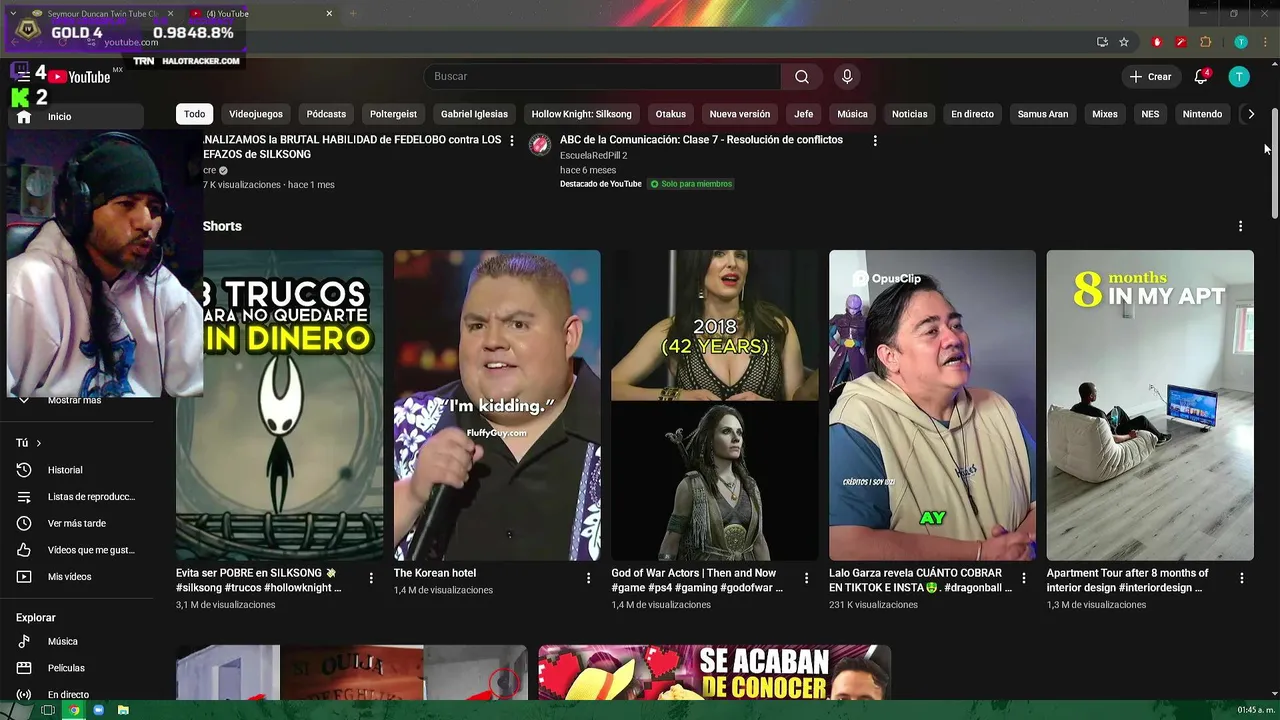Click the search magnifier button
Viewport: 1280px width, 720px height.
802,77
